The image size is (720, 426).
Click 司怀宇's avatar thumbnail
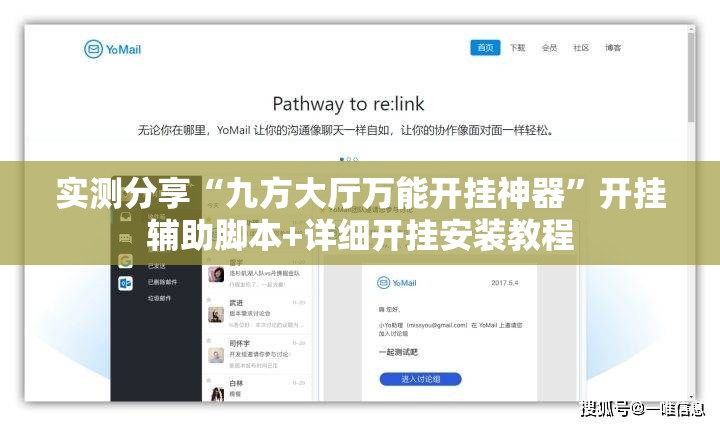click(216, 355)
